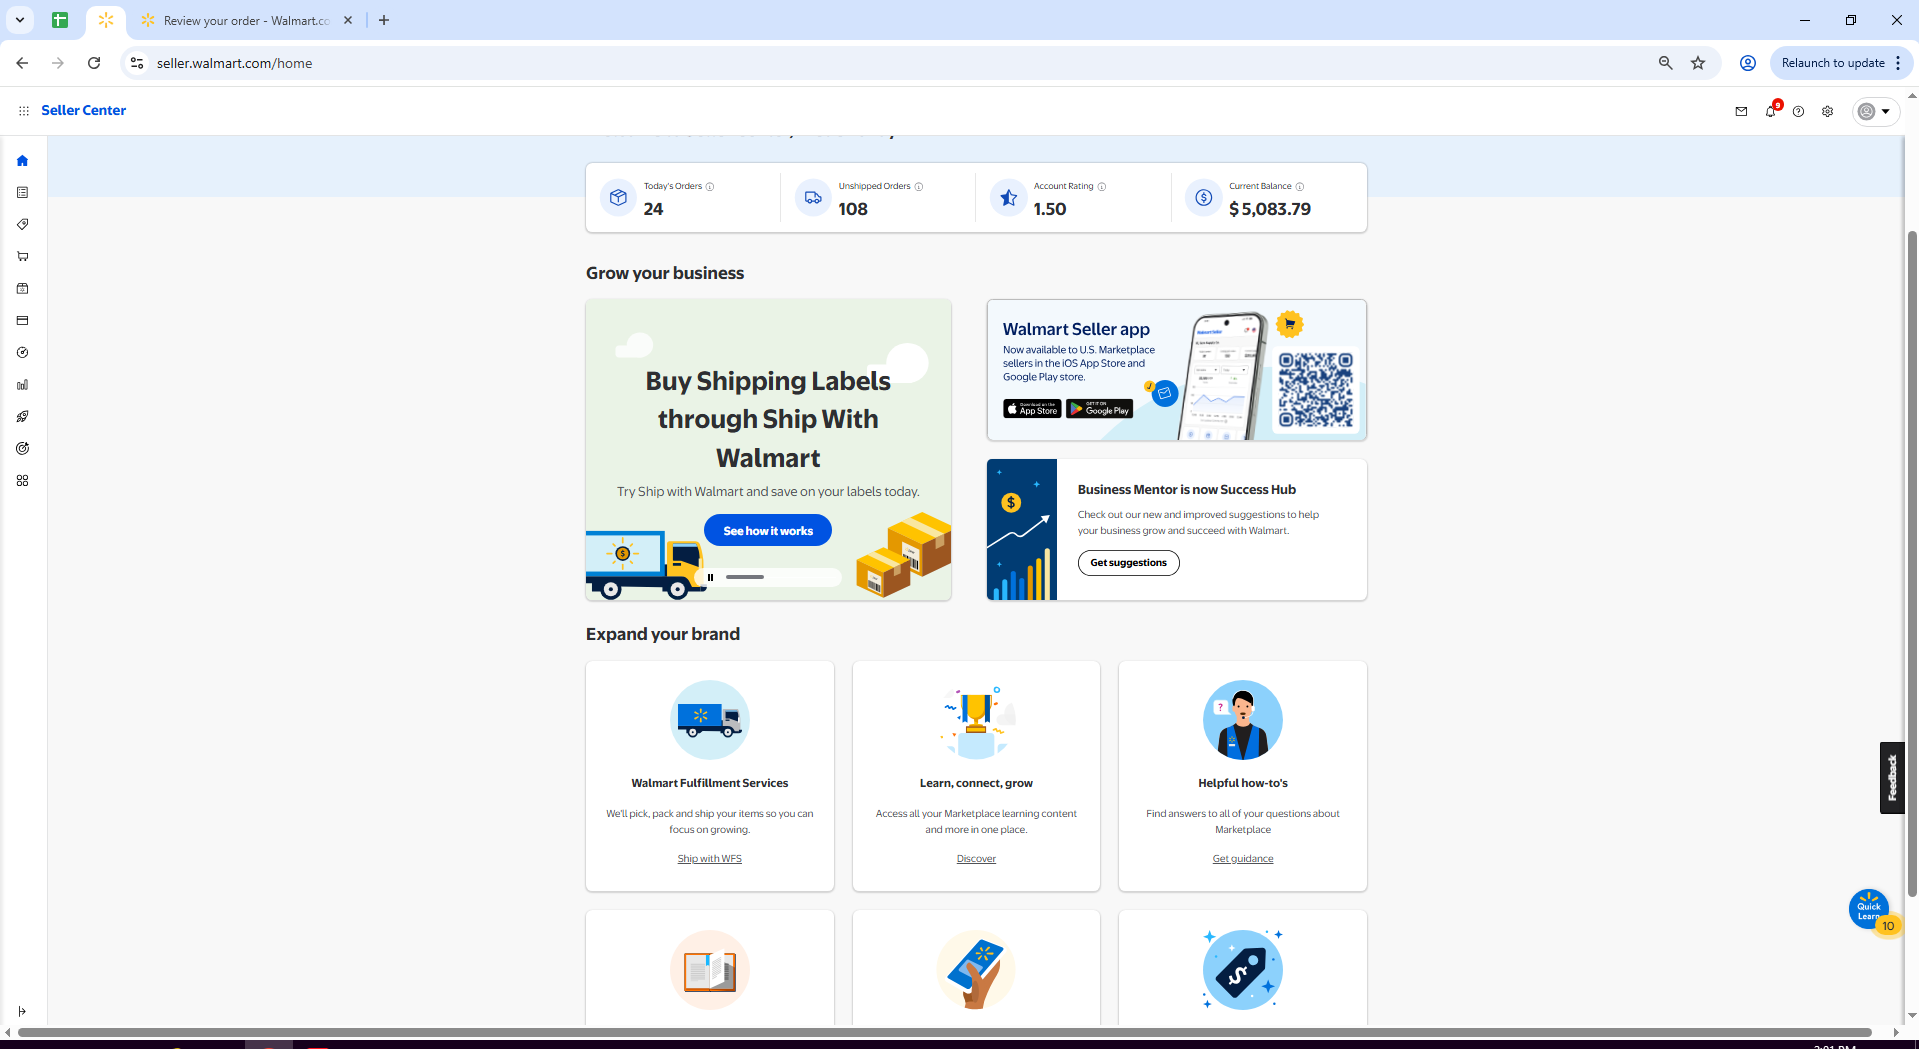Click the price tag sidebar icon
Screen dimensions: 1919x1049
(x=22, y=225)
